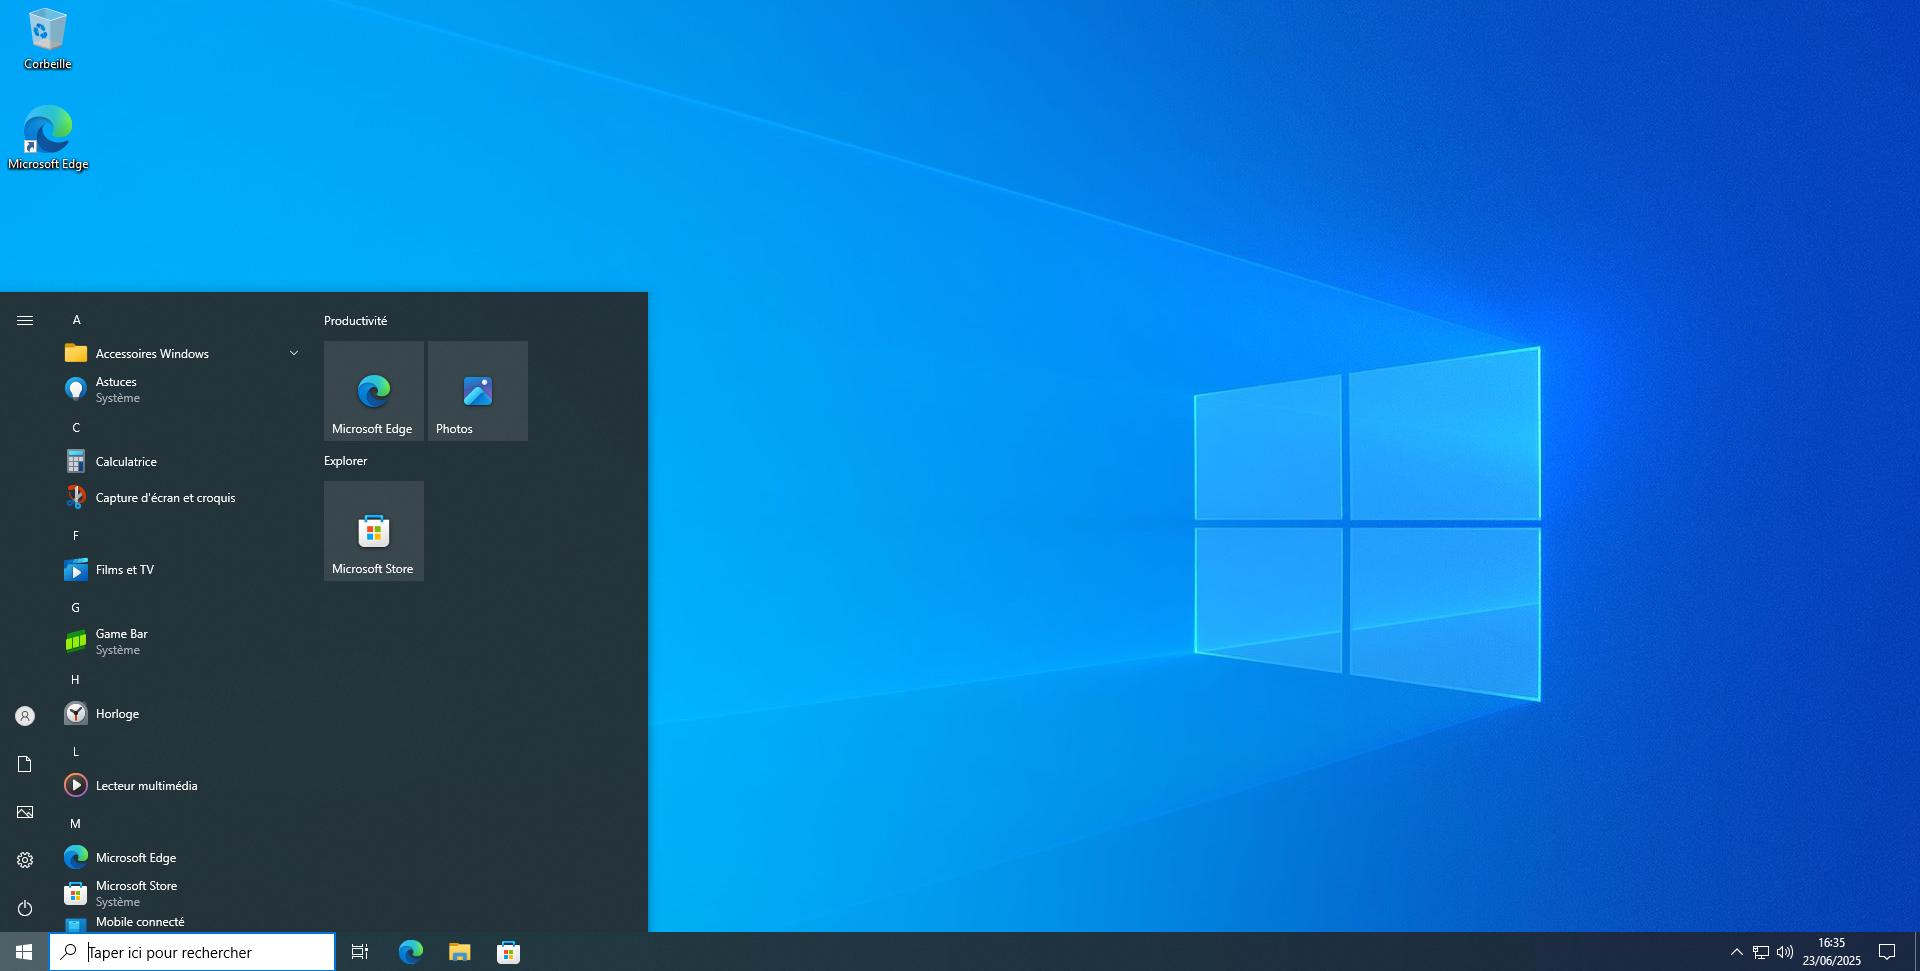
Task: Open Game Bar from the app list
Action: pos(182,641)
